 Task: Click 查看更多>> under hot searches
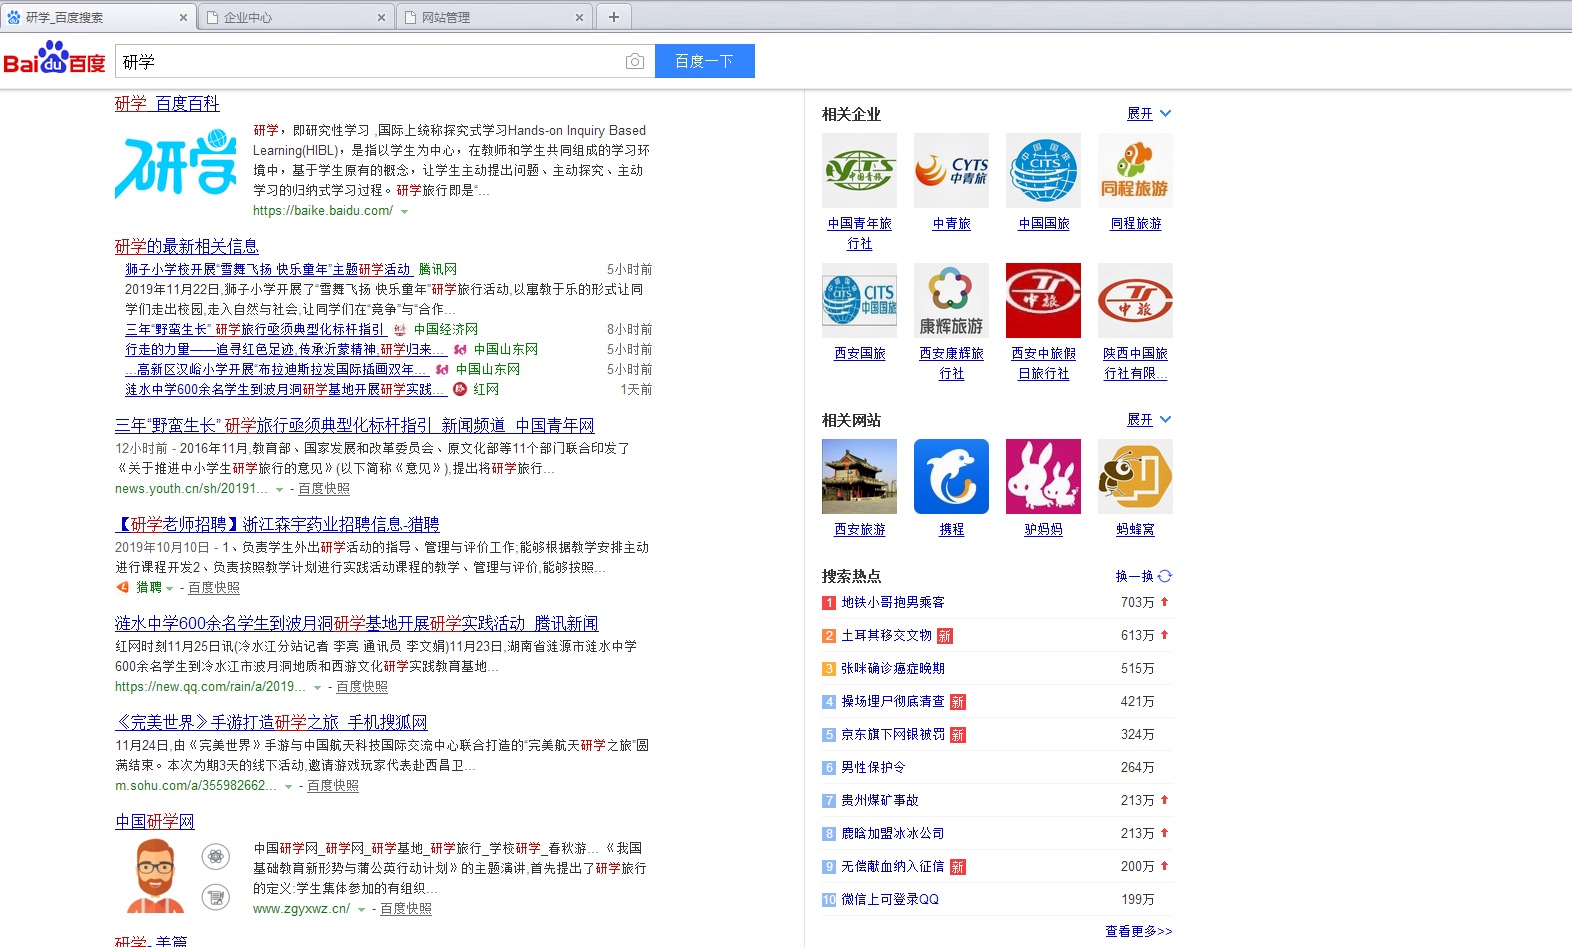(x=1138, y=931)
